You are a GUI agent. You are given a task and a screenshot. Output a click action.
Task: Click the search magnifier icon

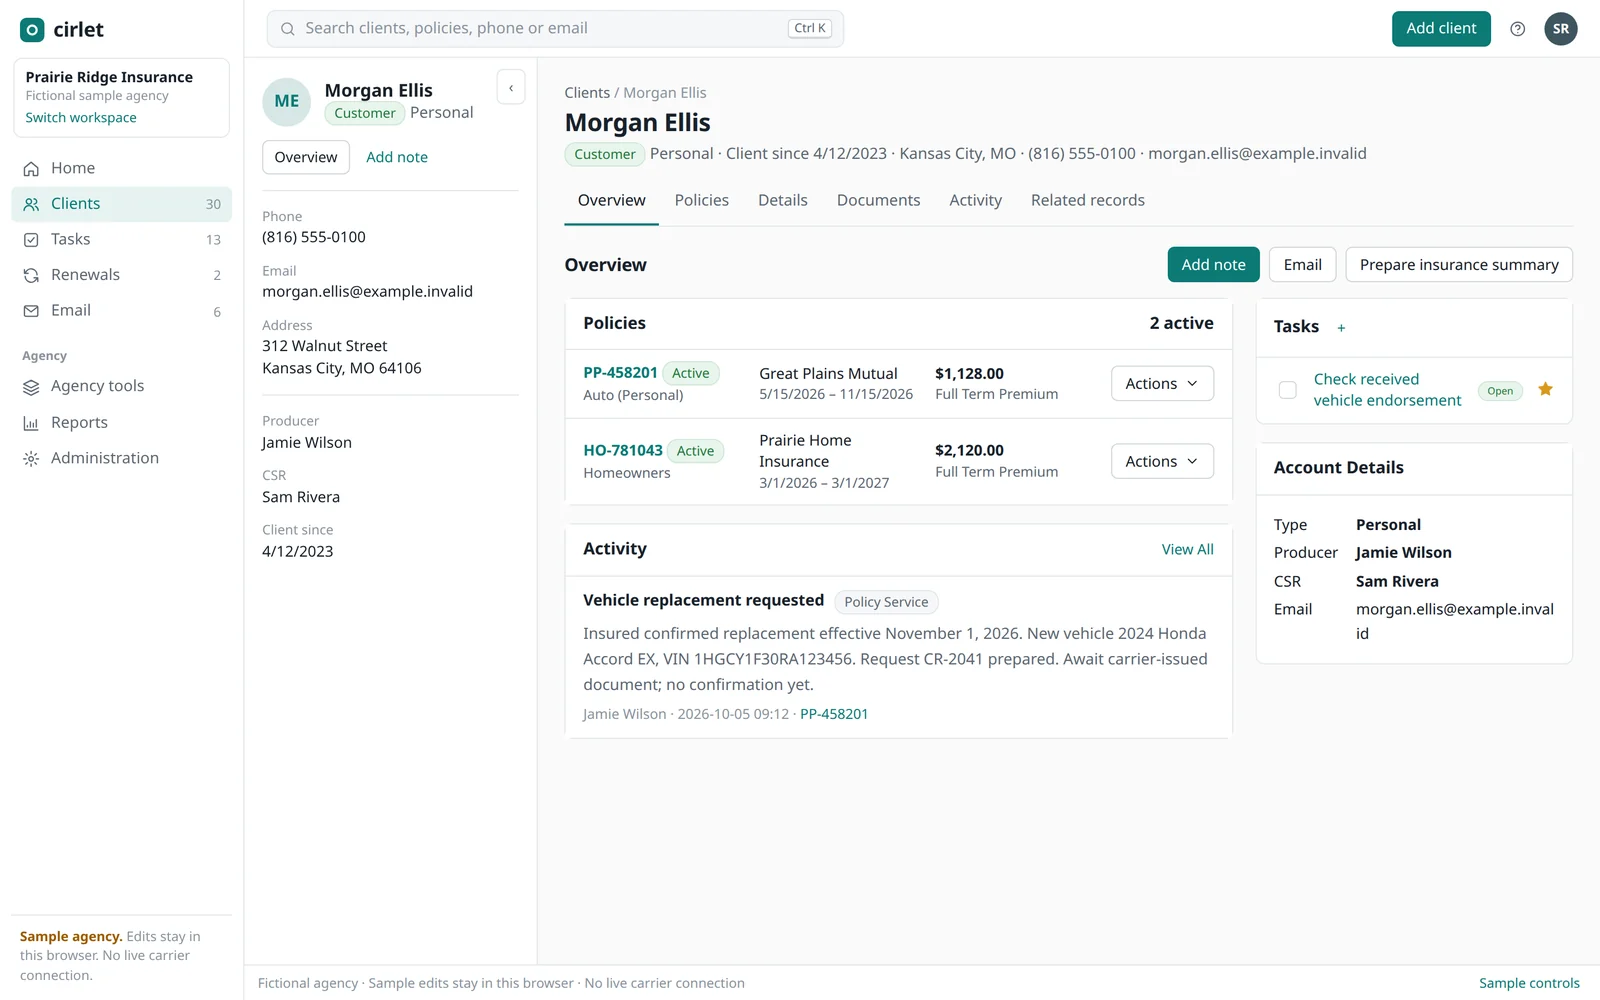288,29
